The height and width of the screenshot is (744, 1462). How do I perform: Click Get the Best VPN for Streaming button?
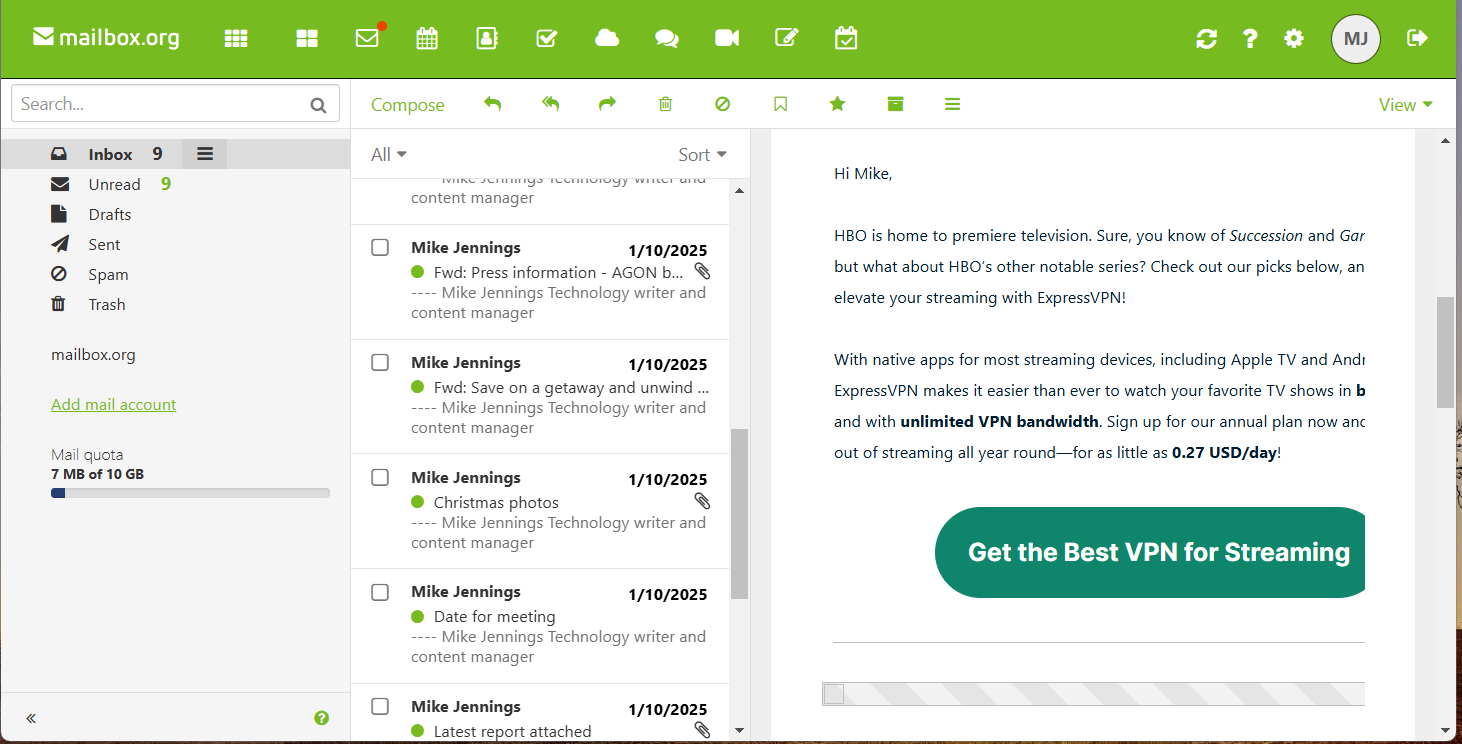tap(1150, 552)
